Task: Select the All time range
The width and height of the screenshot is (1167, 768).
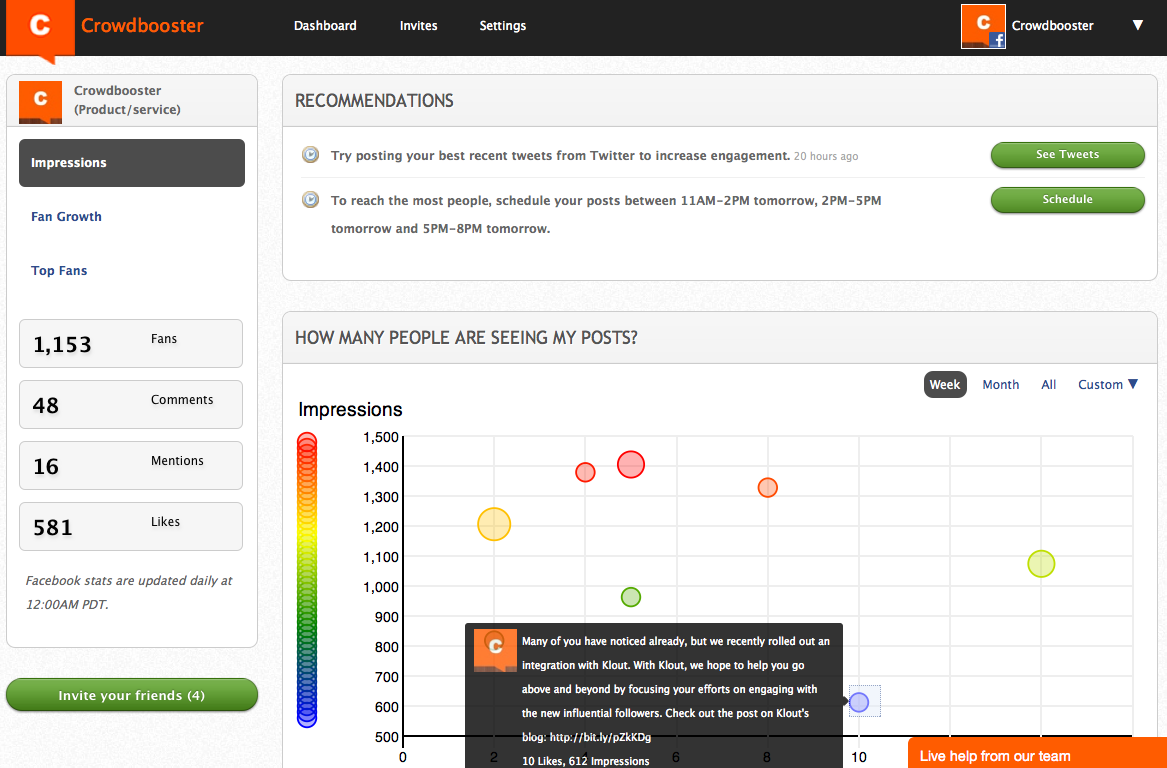Action: [1049, 385]
